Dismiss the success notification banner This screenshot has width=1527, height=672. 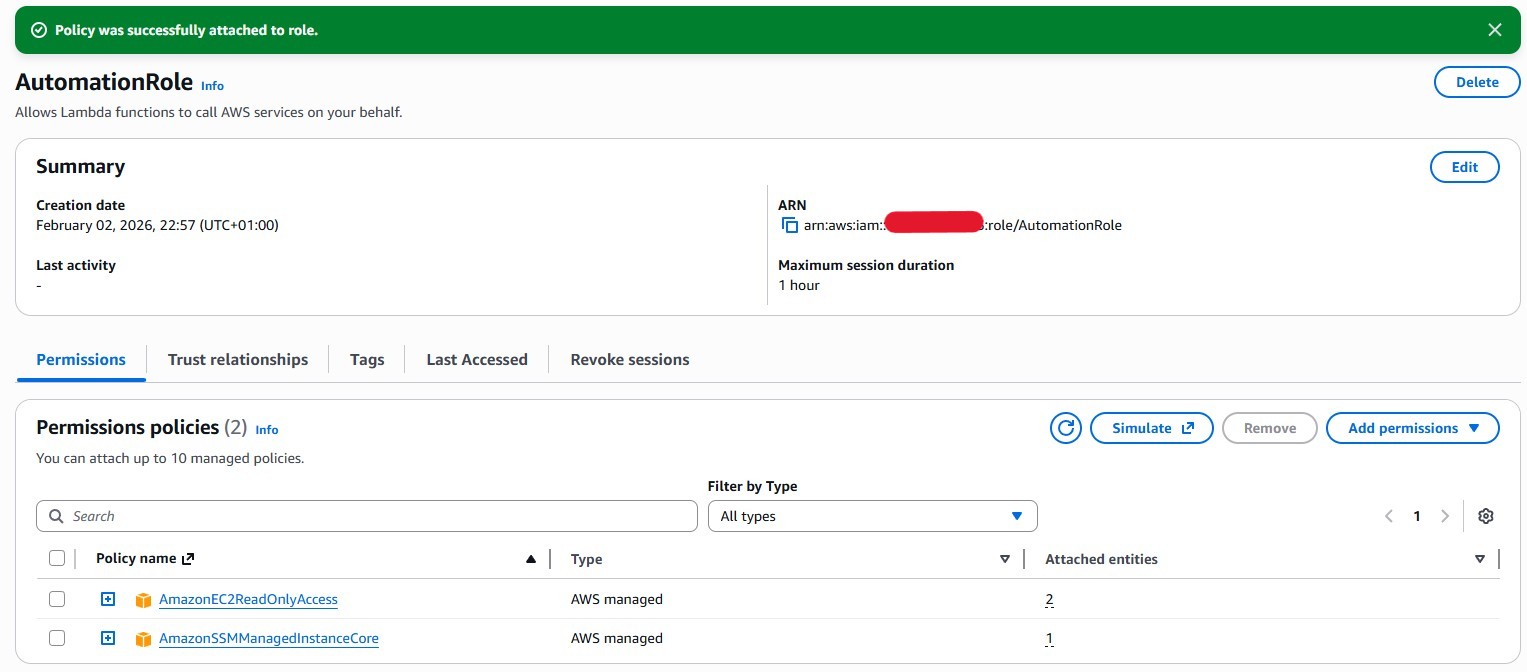coord(1495,29)
